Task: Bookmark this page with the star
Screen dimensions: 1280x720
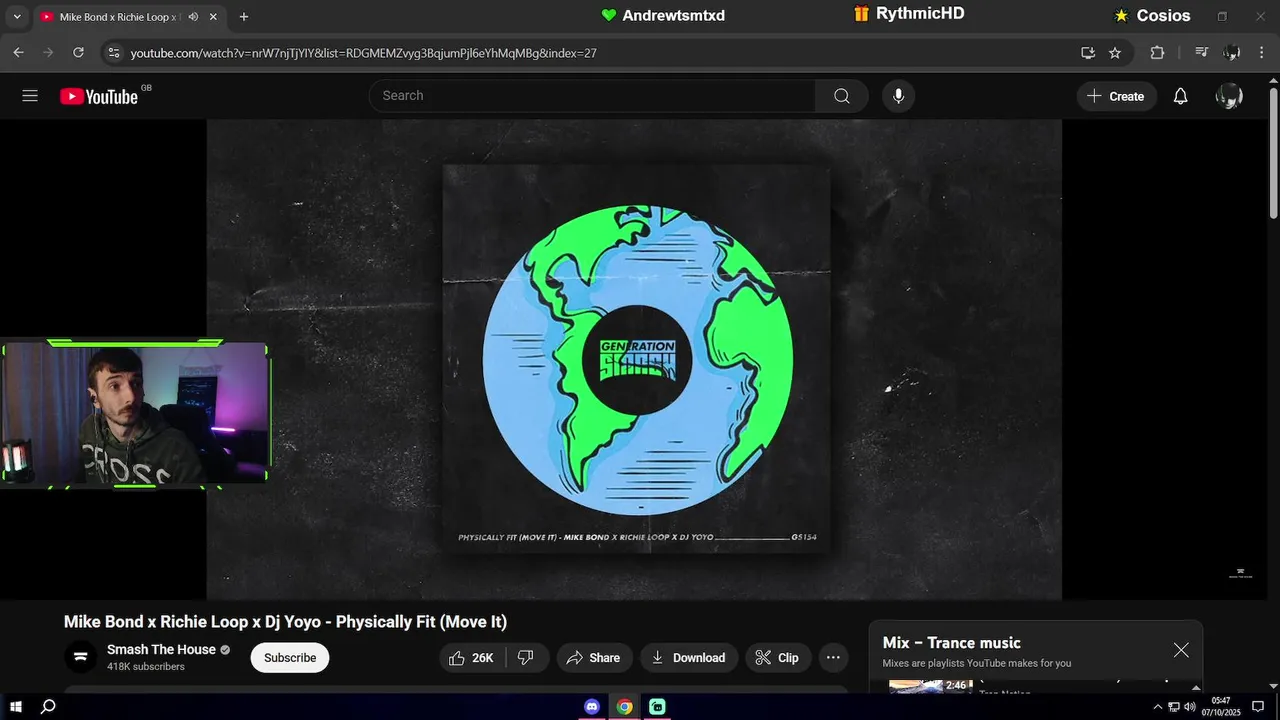Action: pyautogui.click(x=1115, y=53)
